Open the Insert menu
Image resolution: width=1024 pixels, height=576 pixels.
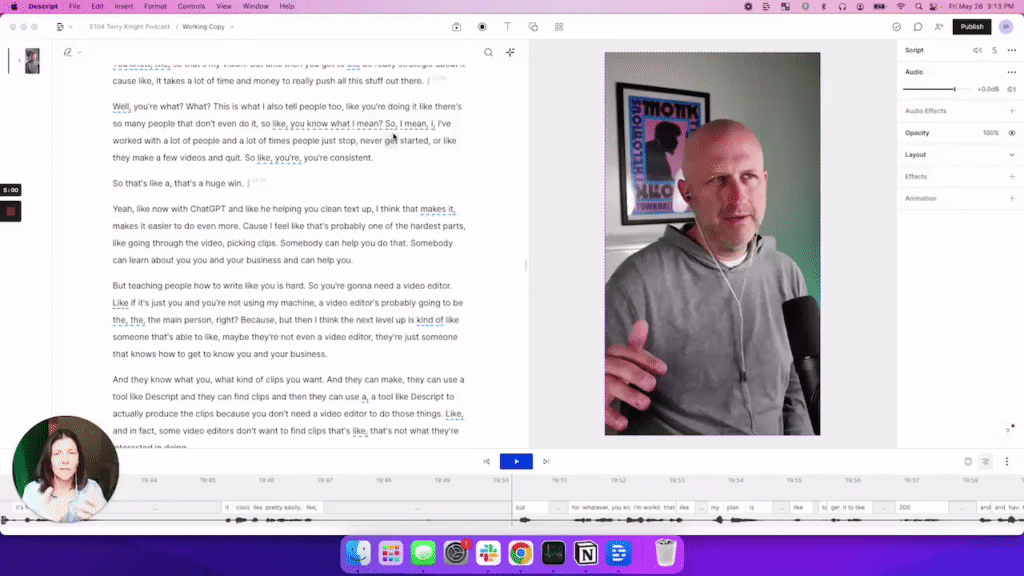pyautogui.click(x=122, y=6)
